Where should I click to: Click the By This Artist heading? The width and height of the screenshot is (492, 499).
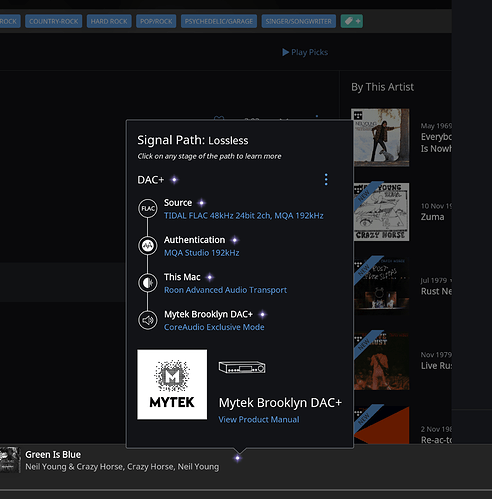click(382, 87)
